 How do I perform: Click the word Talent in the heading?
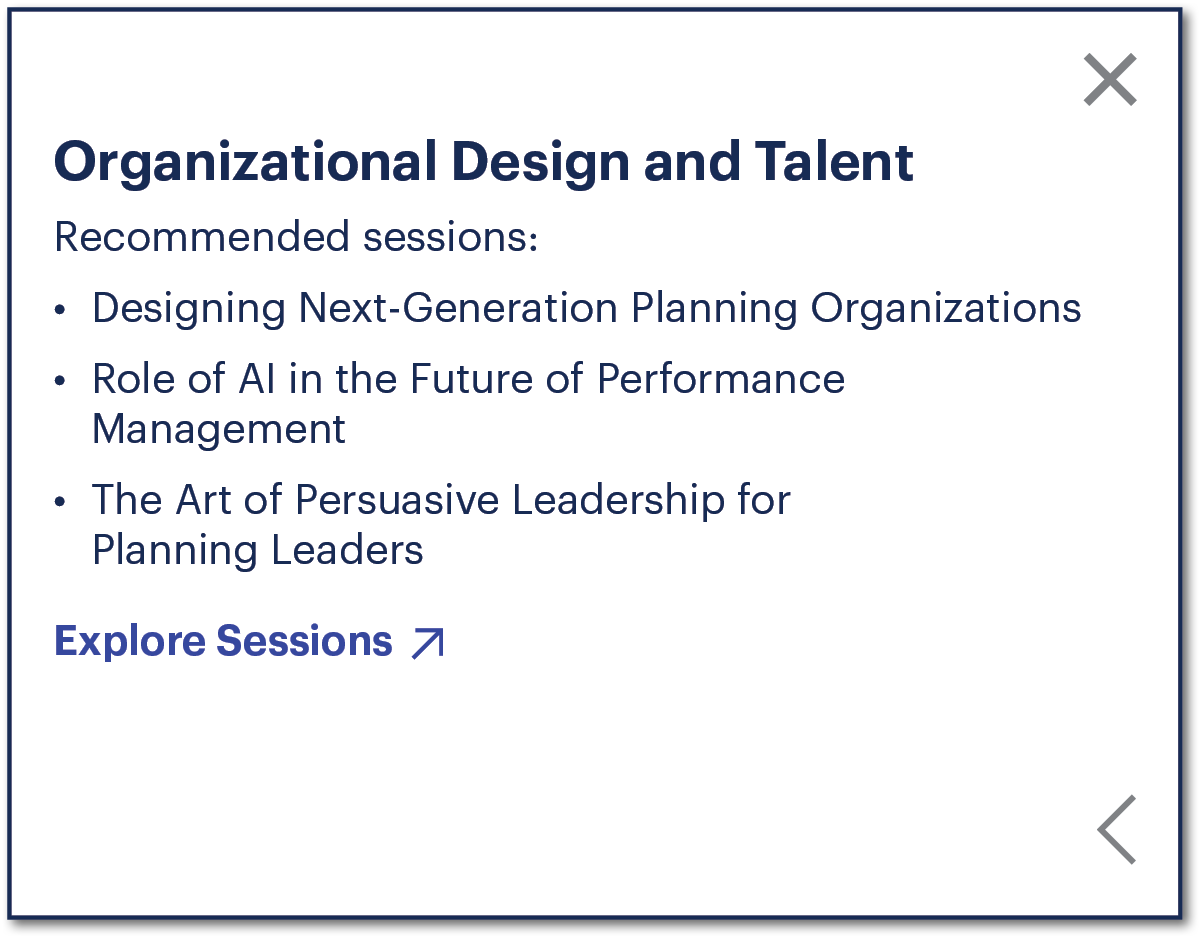click(834, 162)
